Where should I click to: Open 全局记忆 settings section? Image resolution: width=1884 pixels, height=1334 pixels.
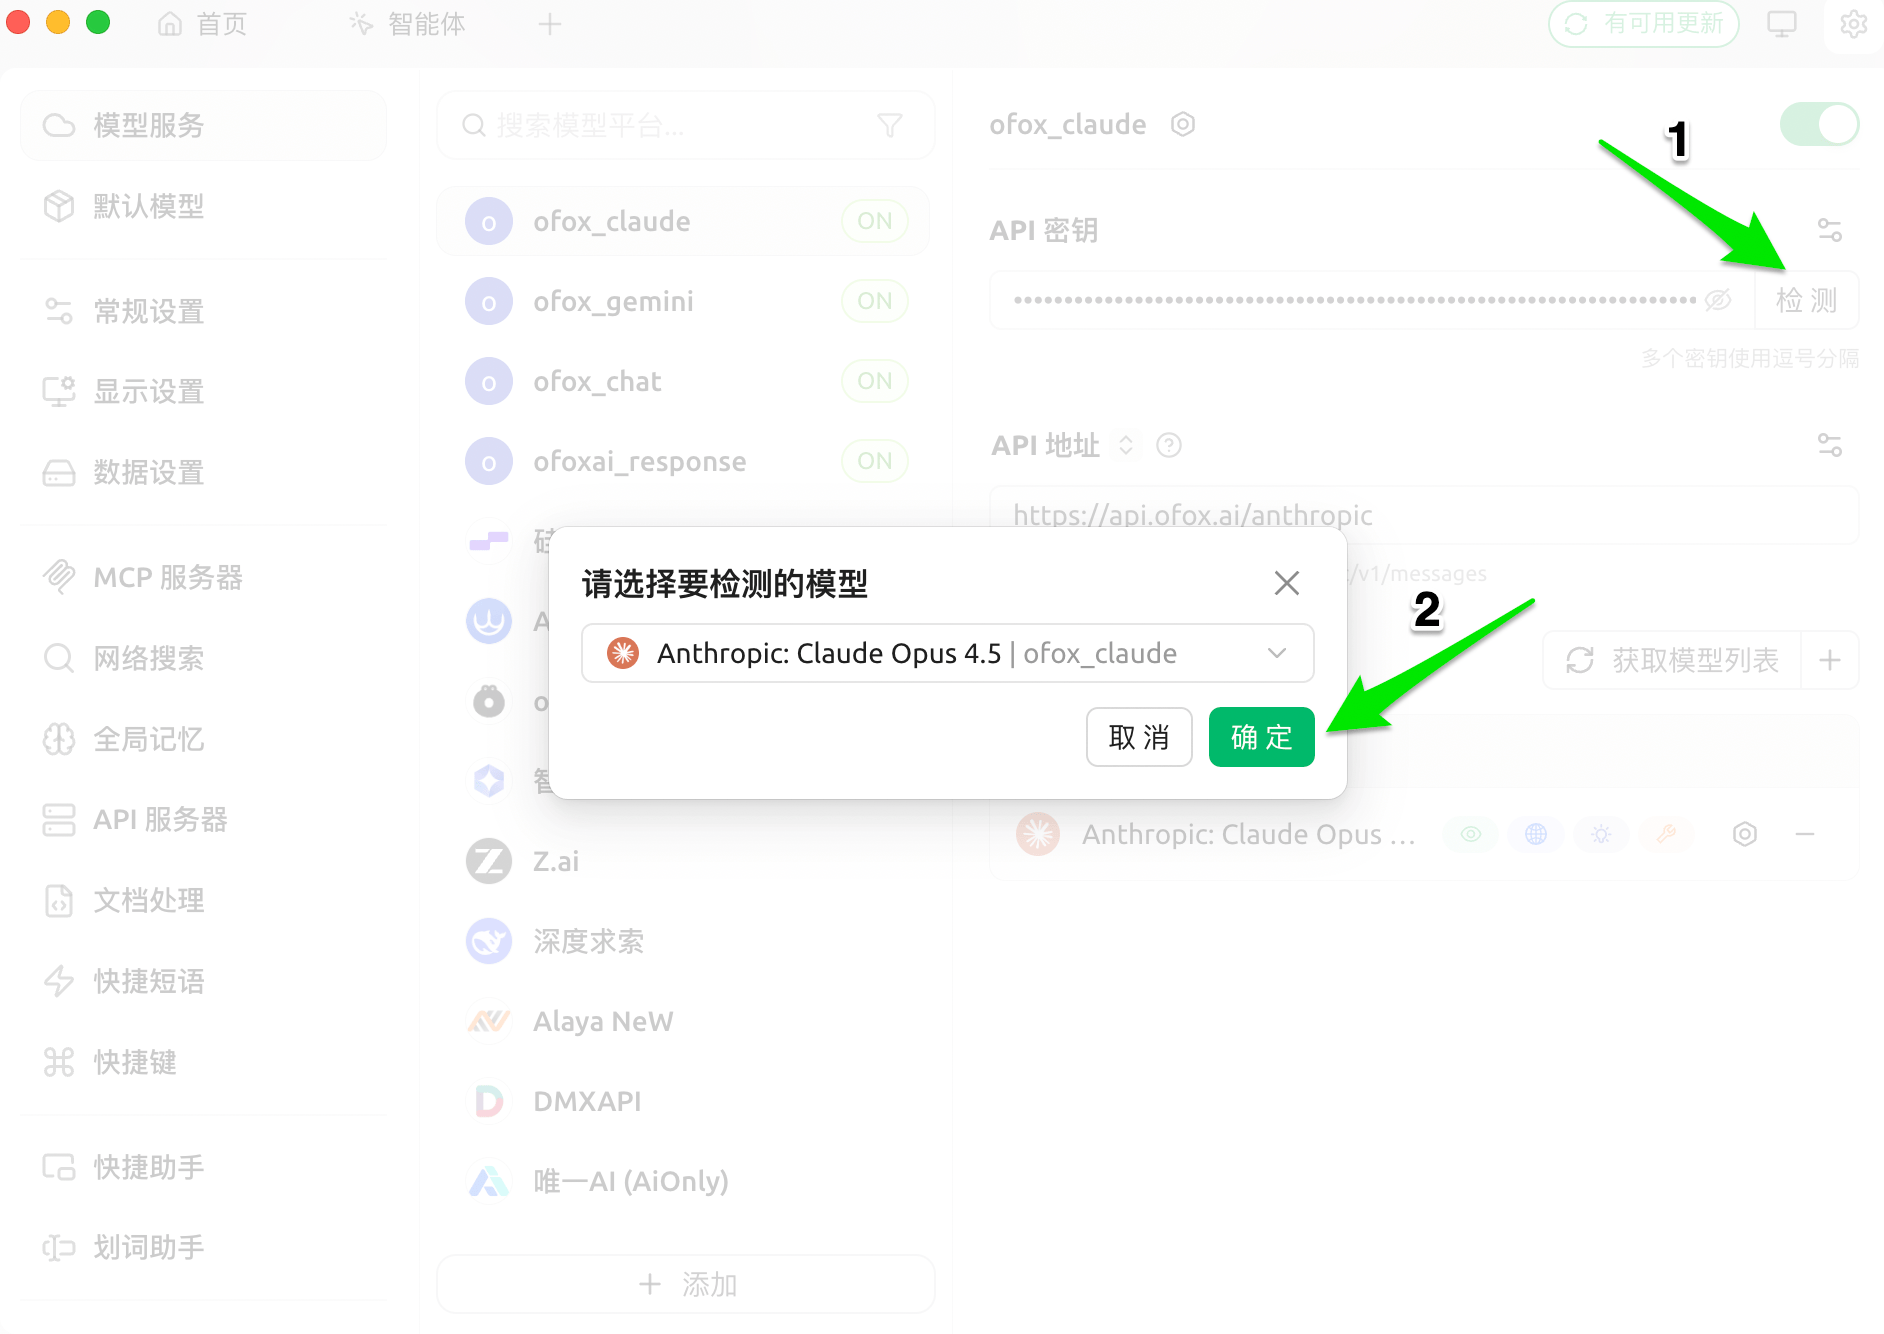[x=203, y=739]
